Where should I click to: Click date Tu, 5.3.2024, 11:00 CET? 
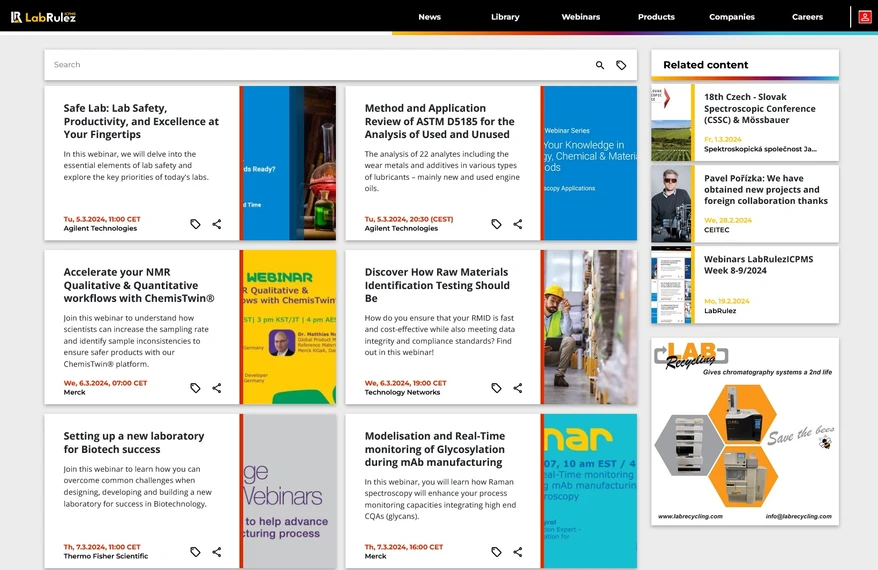click(102, 219)
